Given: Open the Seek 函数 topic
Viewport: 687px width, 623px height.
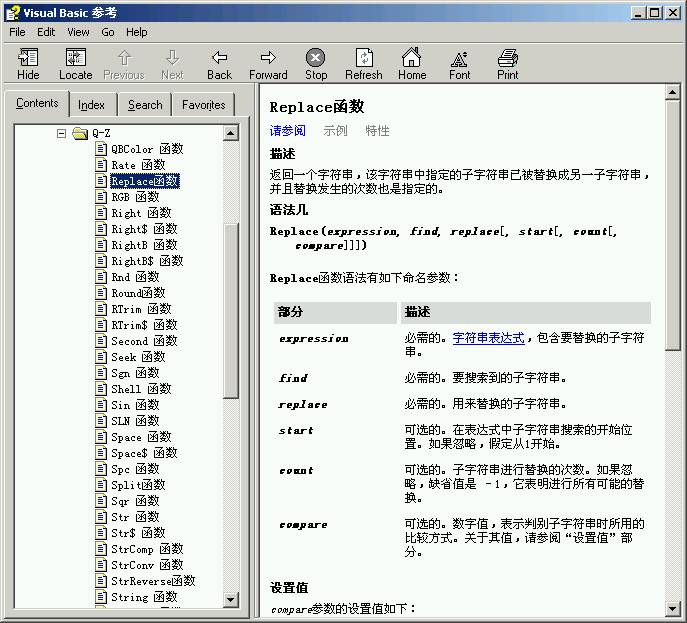Looking at the screenshot, I should 138,357.
